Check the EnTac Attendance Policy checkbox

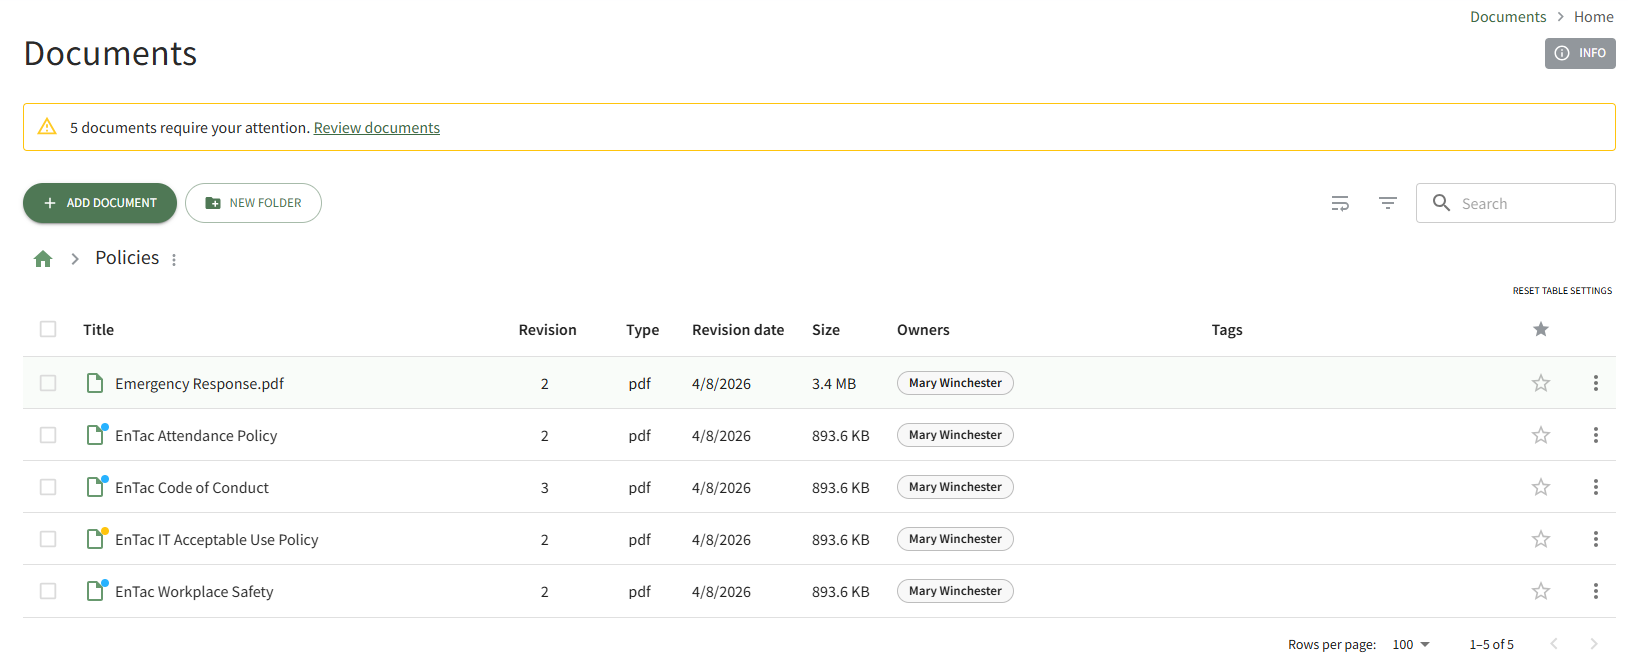(x=48, y=435)
